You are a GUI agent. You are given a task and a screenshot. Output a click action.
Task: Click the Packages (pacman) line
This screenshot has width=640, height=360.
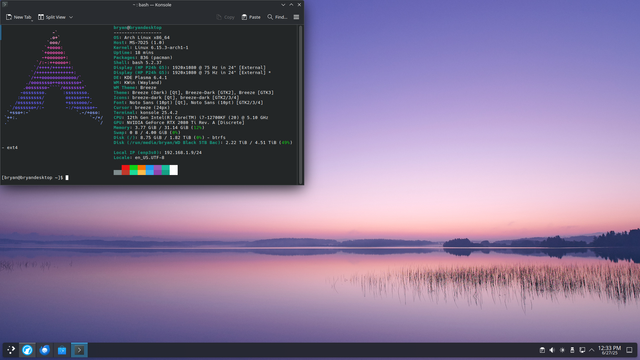pos(143,58)
